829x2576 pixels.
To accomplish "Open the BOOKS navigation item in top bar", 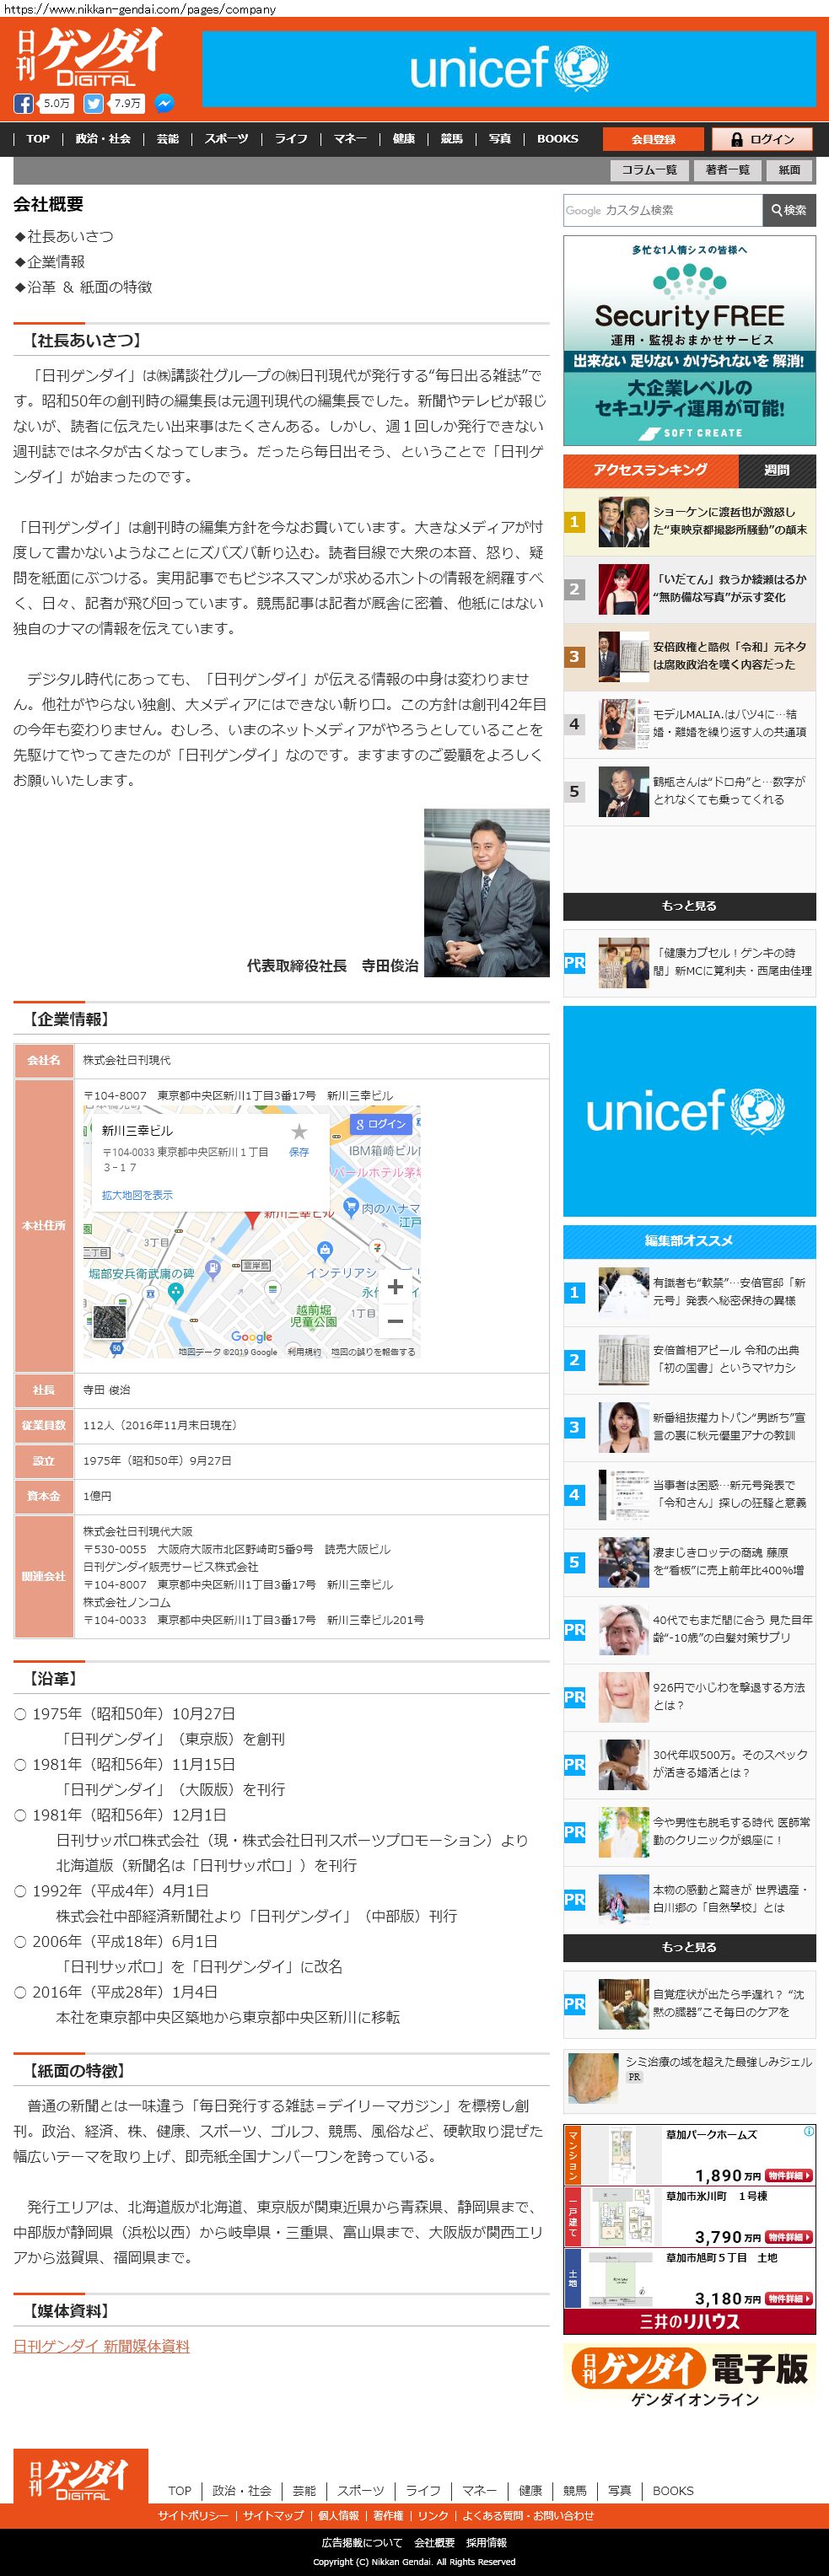I will (558, 139).
